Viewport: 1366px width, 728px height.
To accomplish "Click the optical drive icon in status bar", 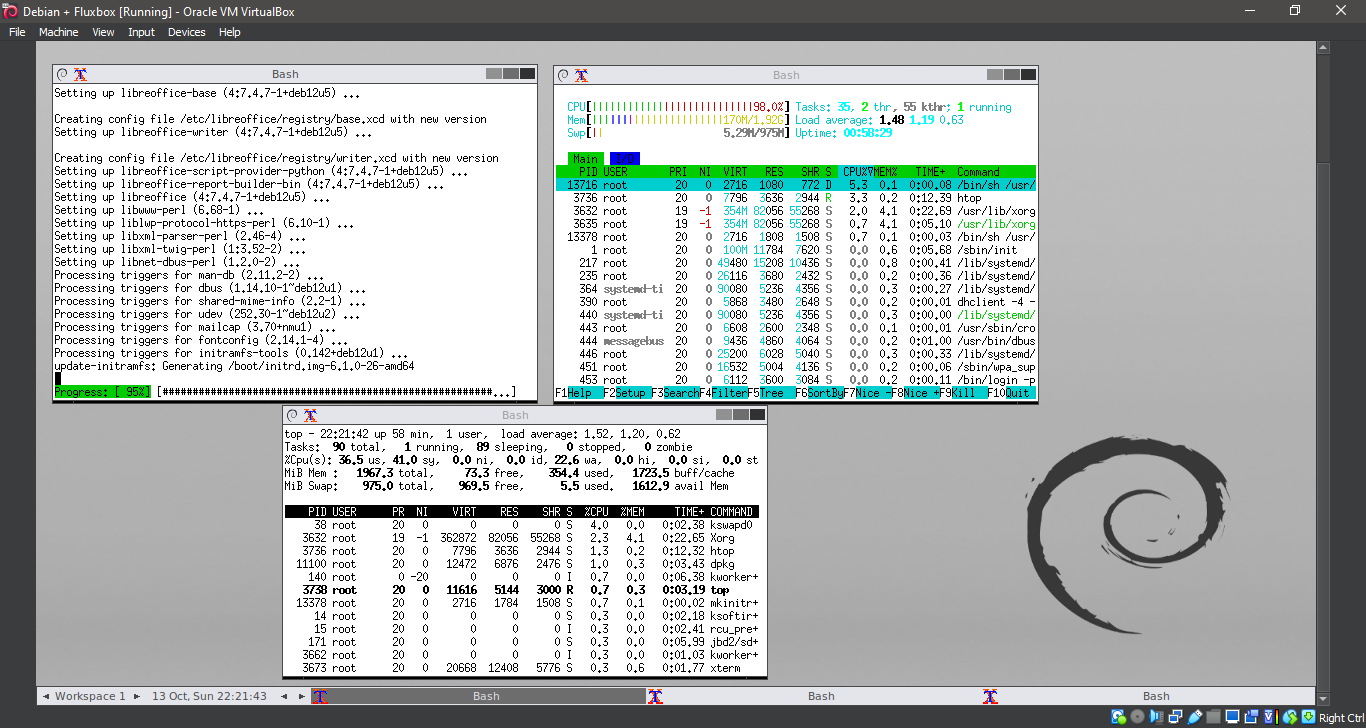I will tap(1138, 717).
